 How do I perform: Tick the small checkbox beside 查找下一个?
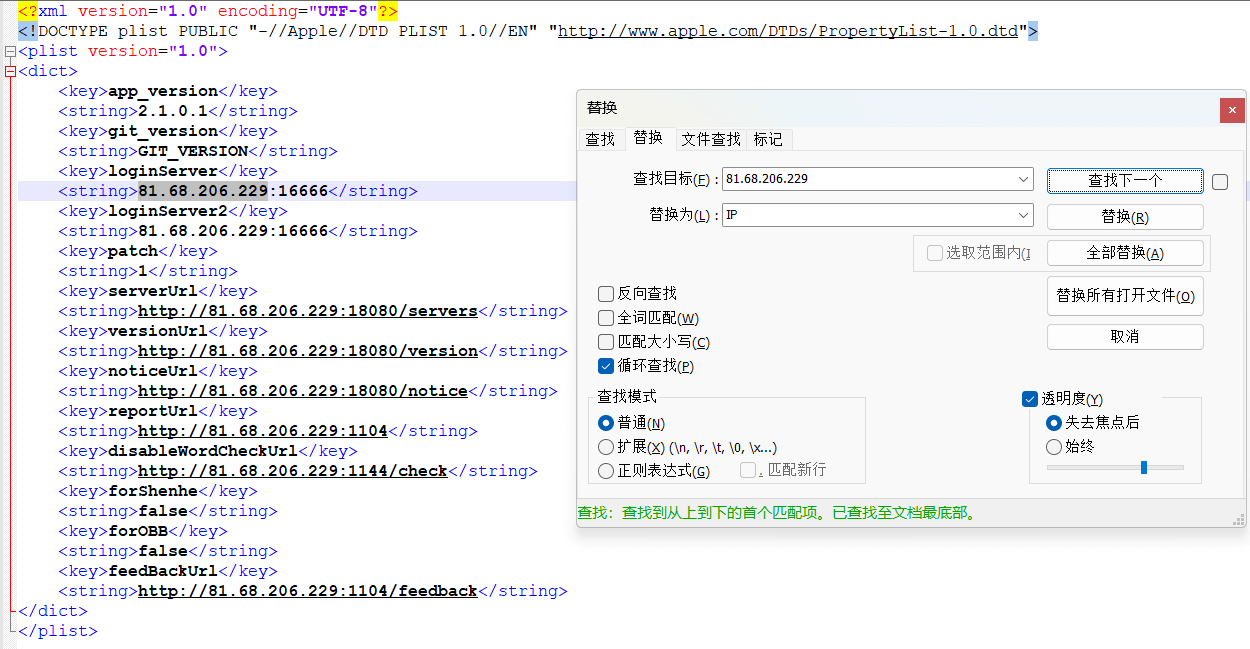(1219, 182)
